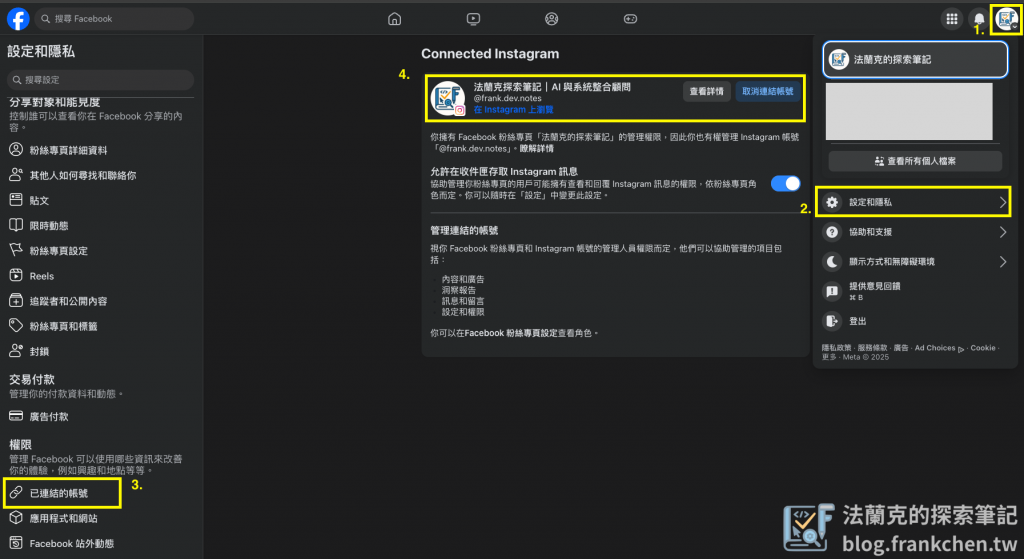
Task: Click the icon beside Facebook 站外動態
Action: tap(16, 543)
